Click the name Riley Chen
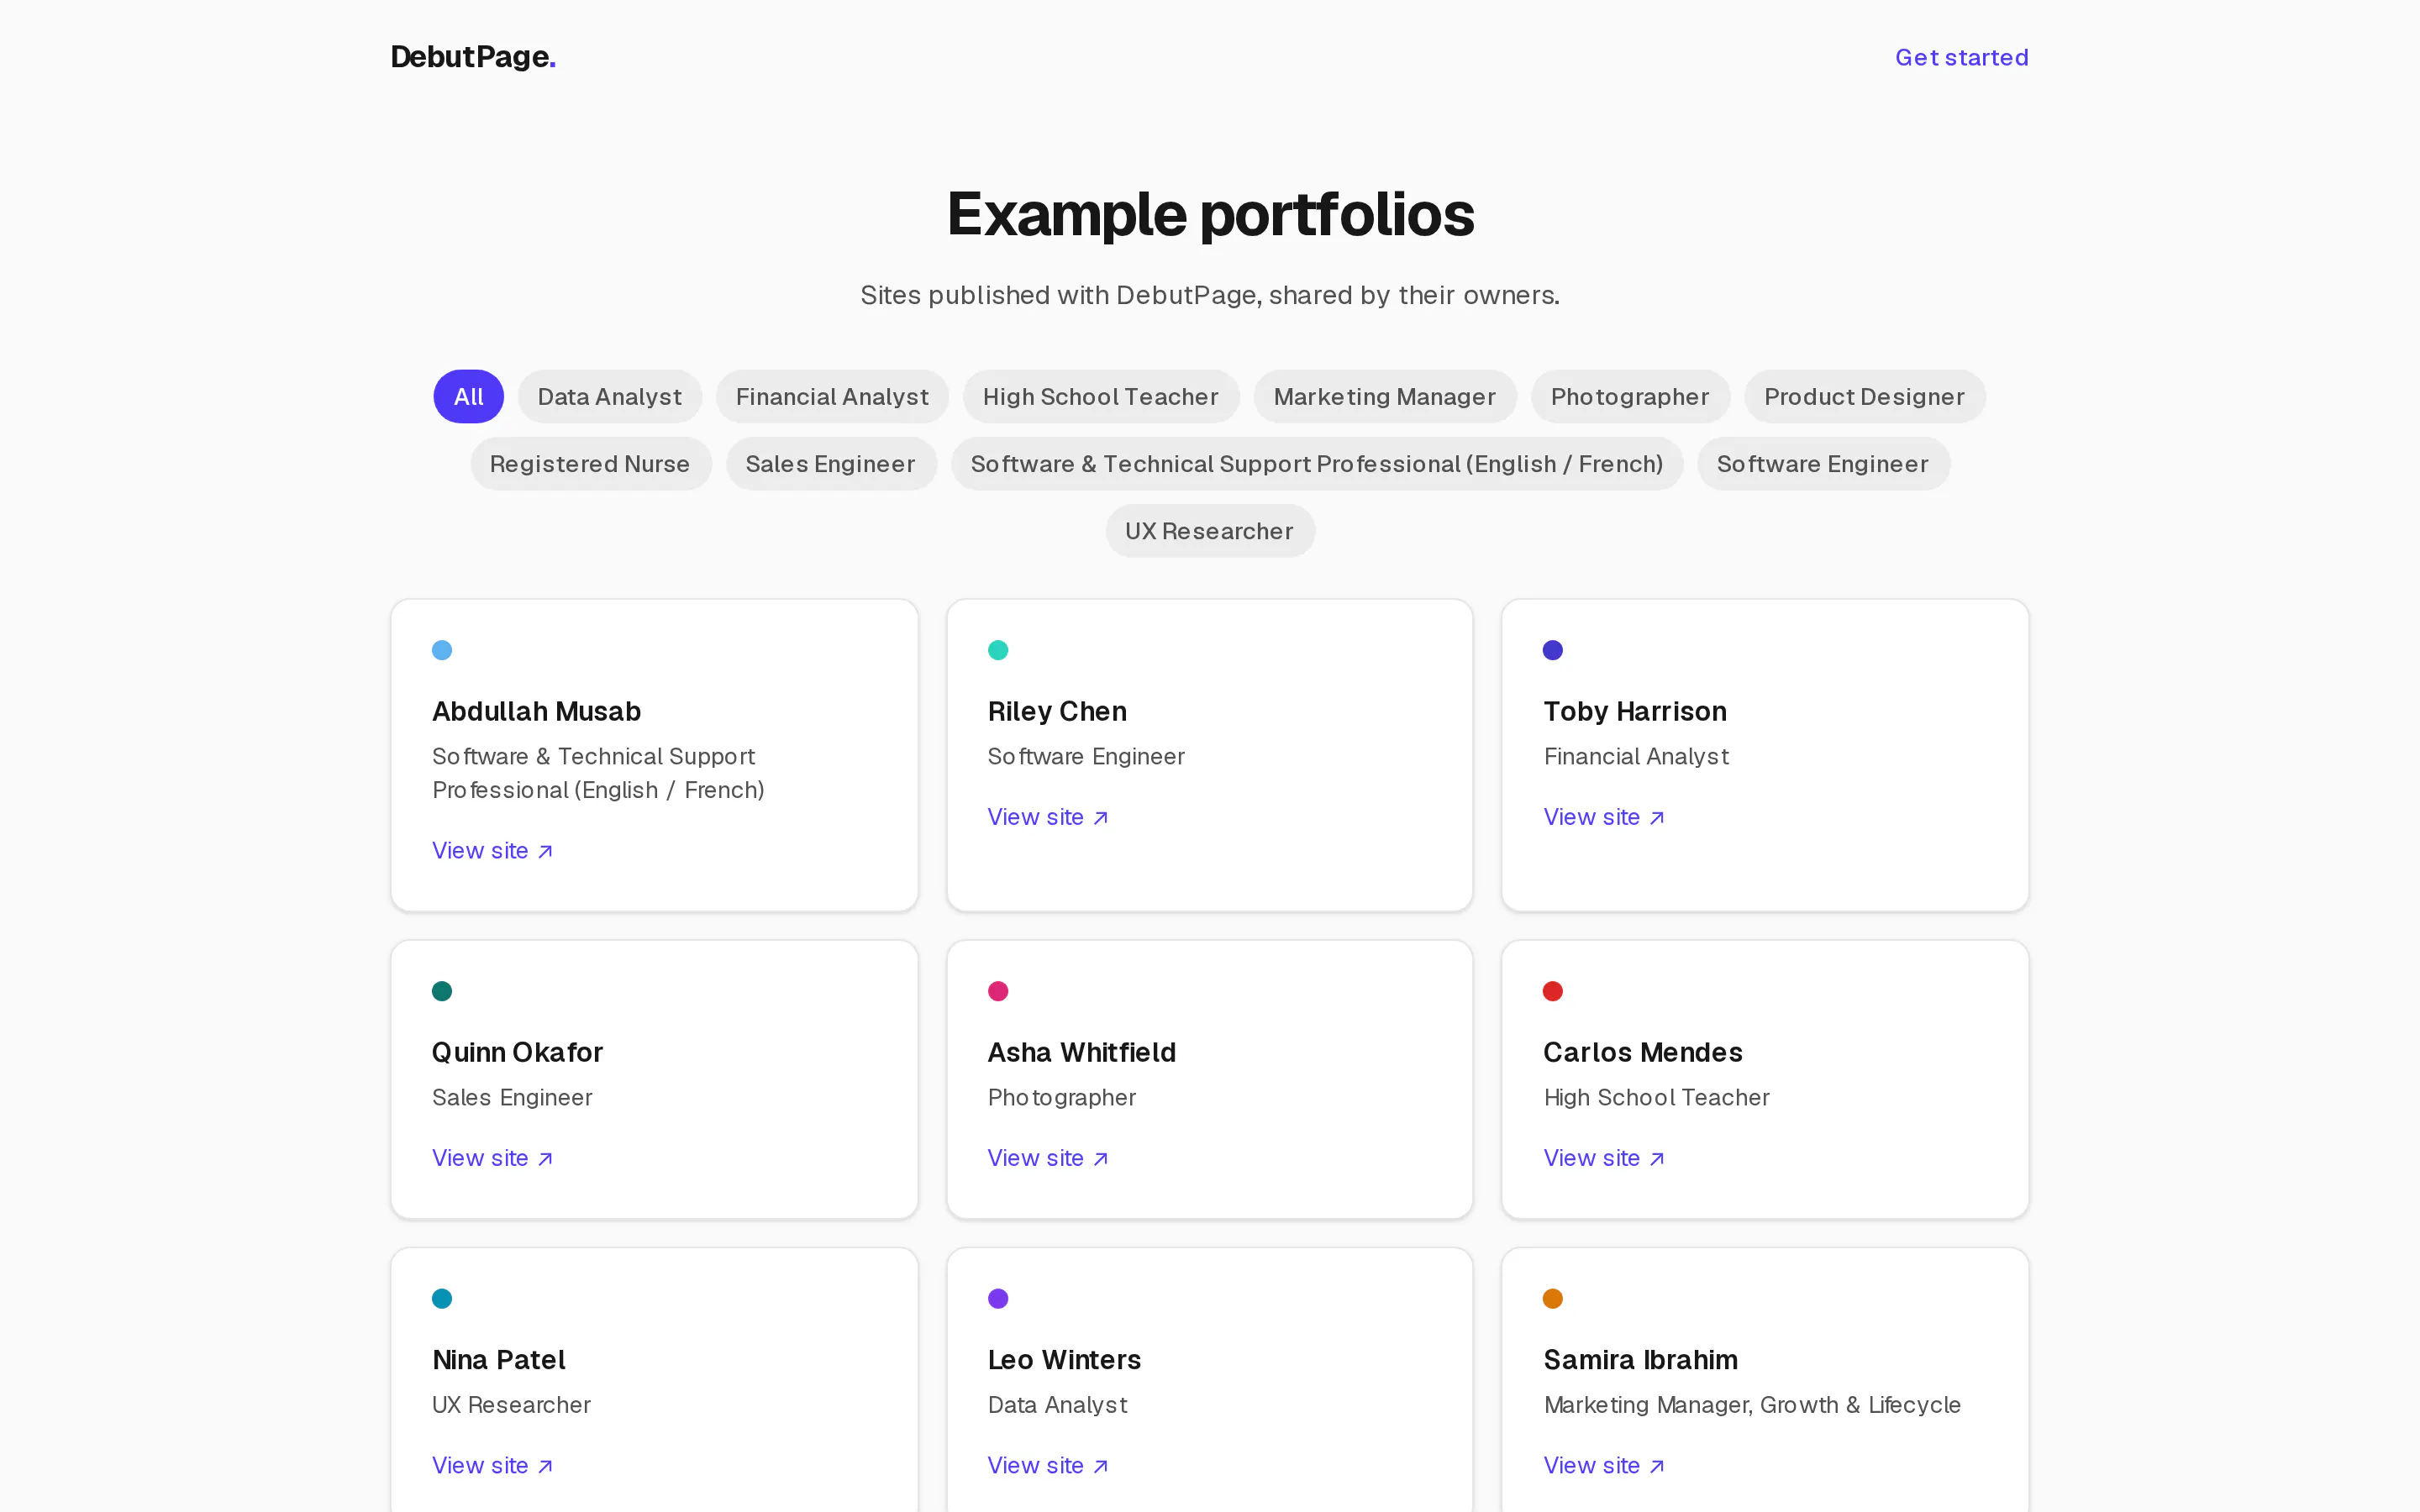The width and height of the screenshot is (2420, 1512). coord(1057,711)
